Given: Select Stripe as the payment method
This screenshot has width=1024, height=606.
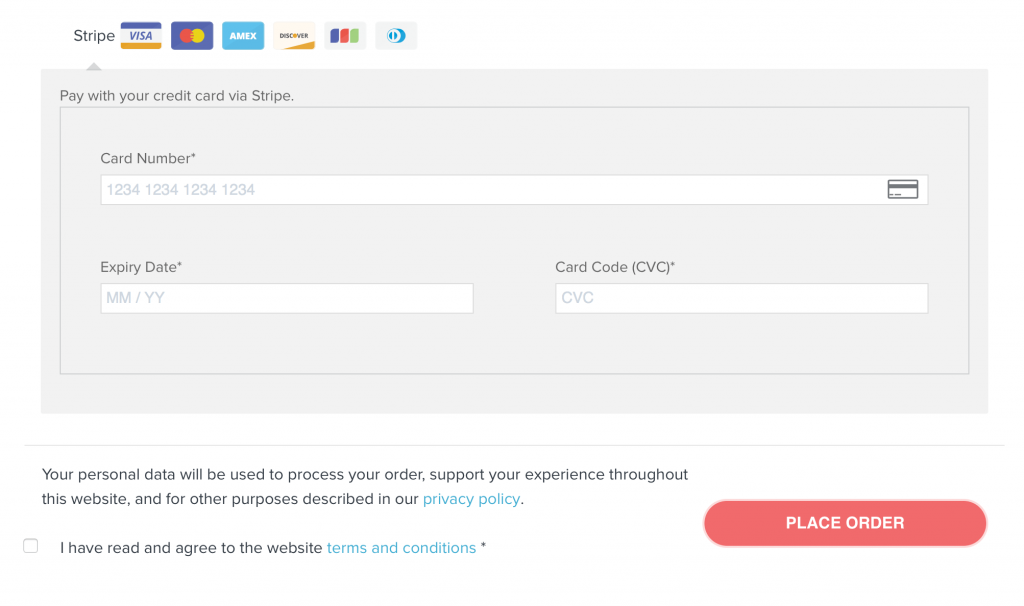Looking at the screenshot, I should (x=93, y=35).
